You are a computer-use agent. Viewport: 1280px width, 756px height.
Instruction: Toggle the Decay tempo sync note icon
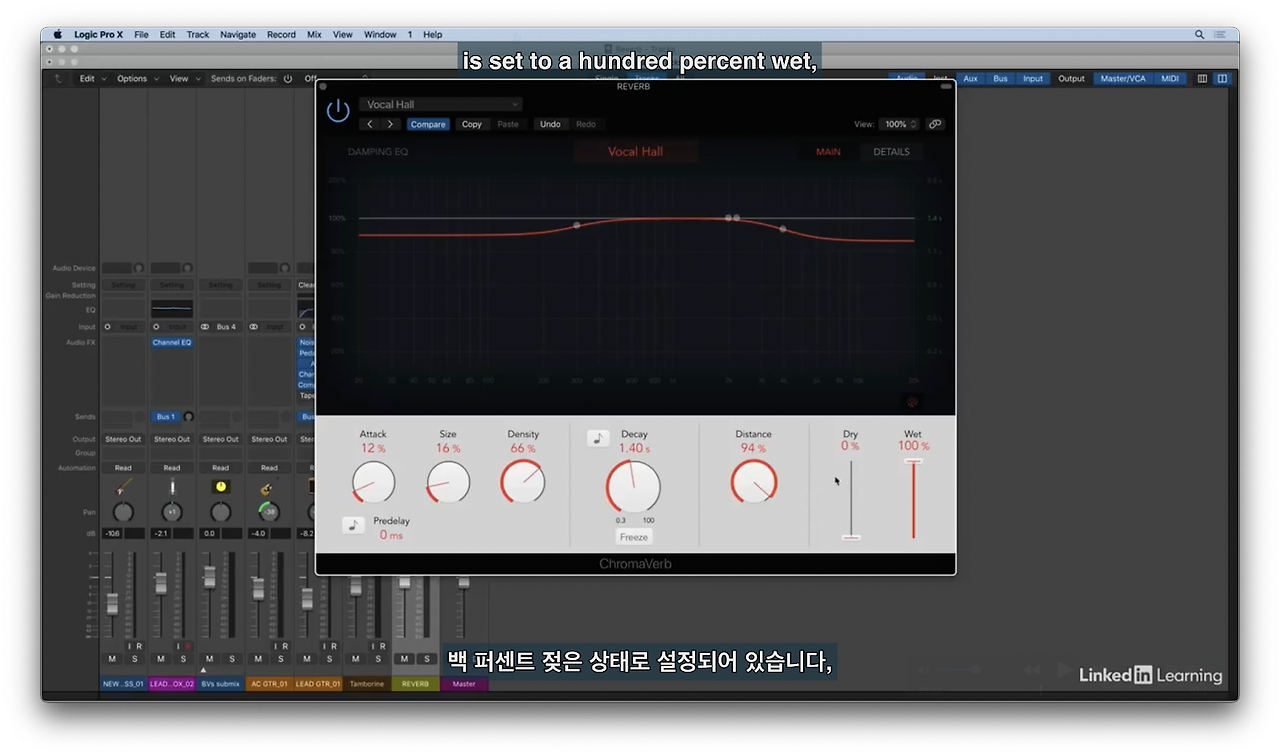598,438
